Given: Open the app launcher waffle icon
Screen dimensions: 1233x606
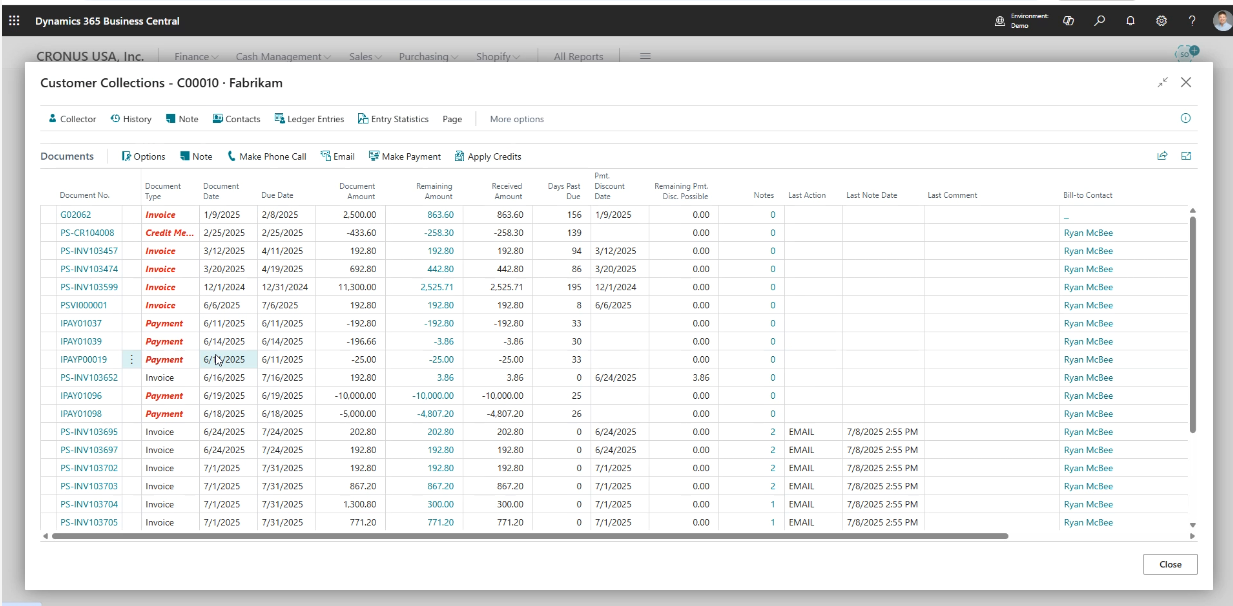Looking at the screenshot, I should coord(14,21).
